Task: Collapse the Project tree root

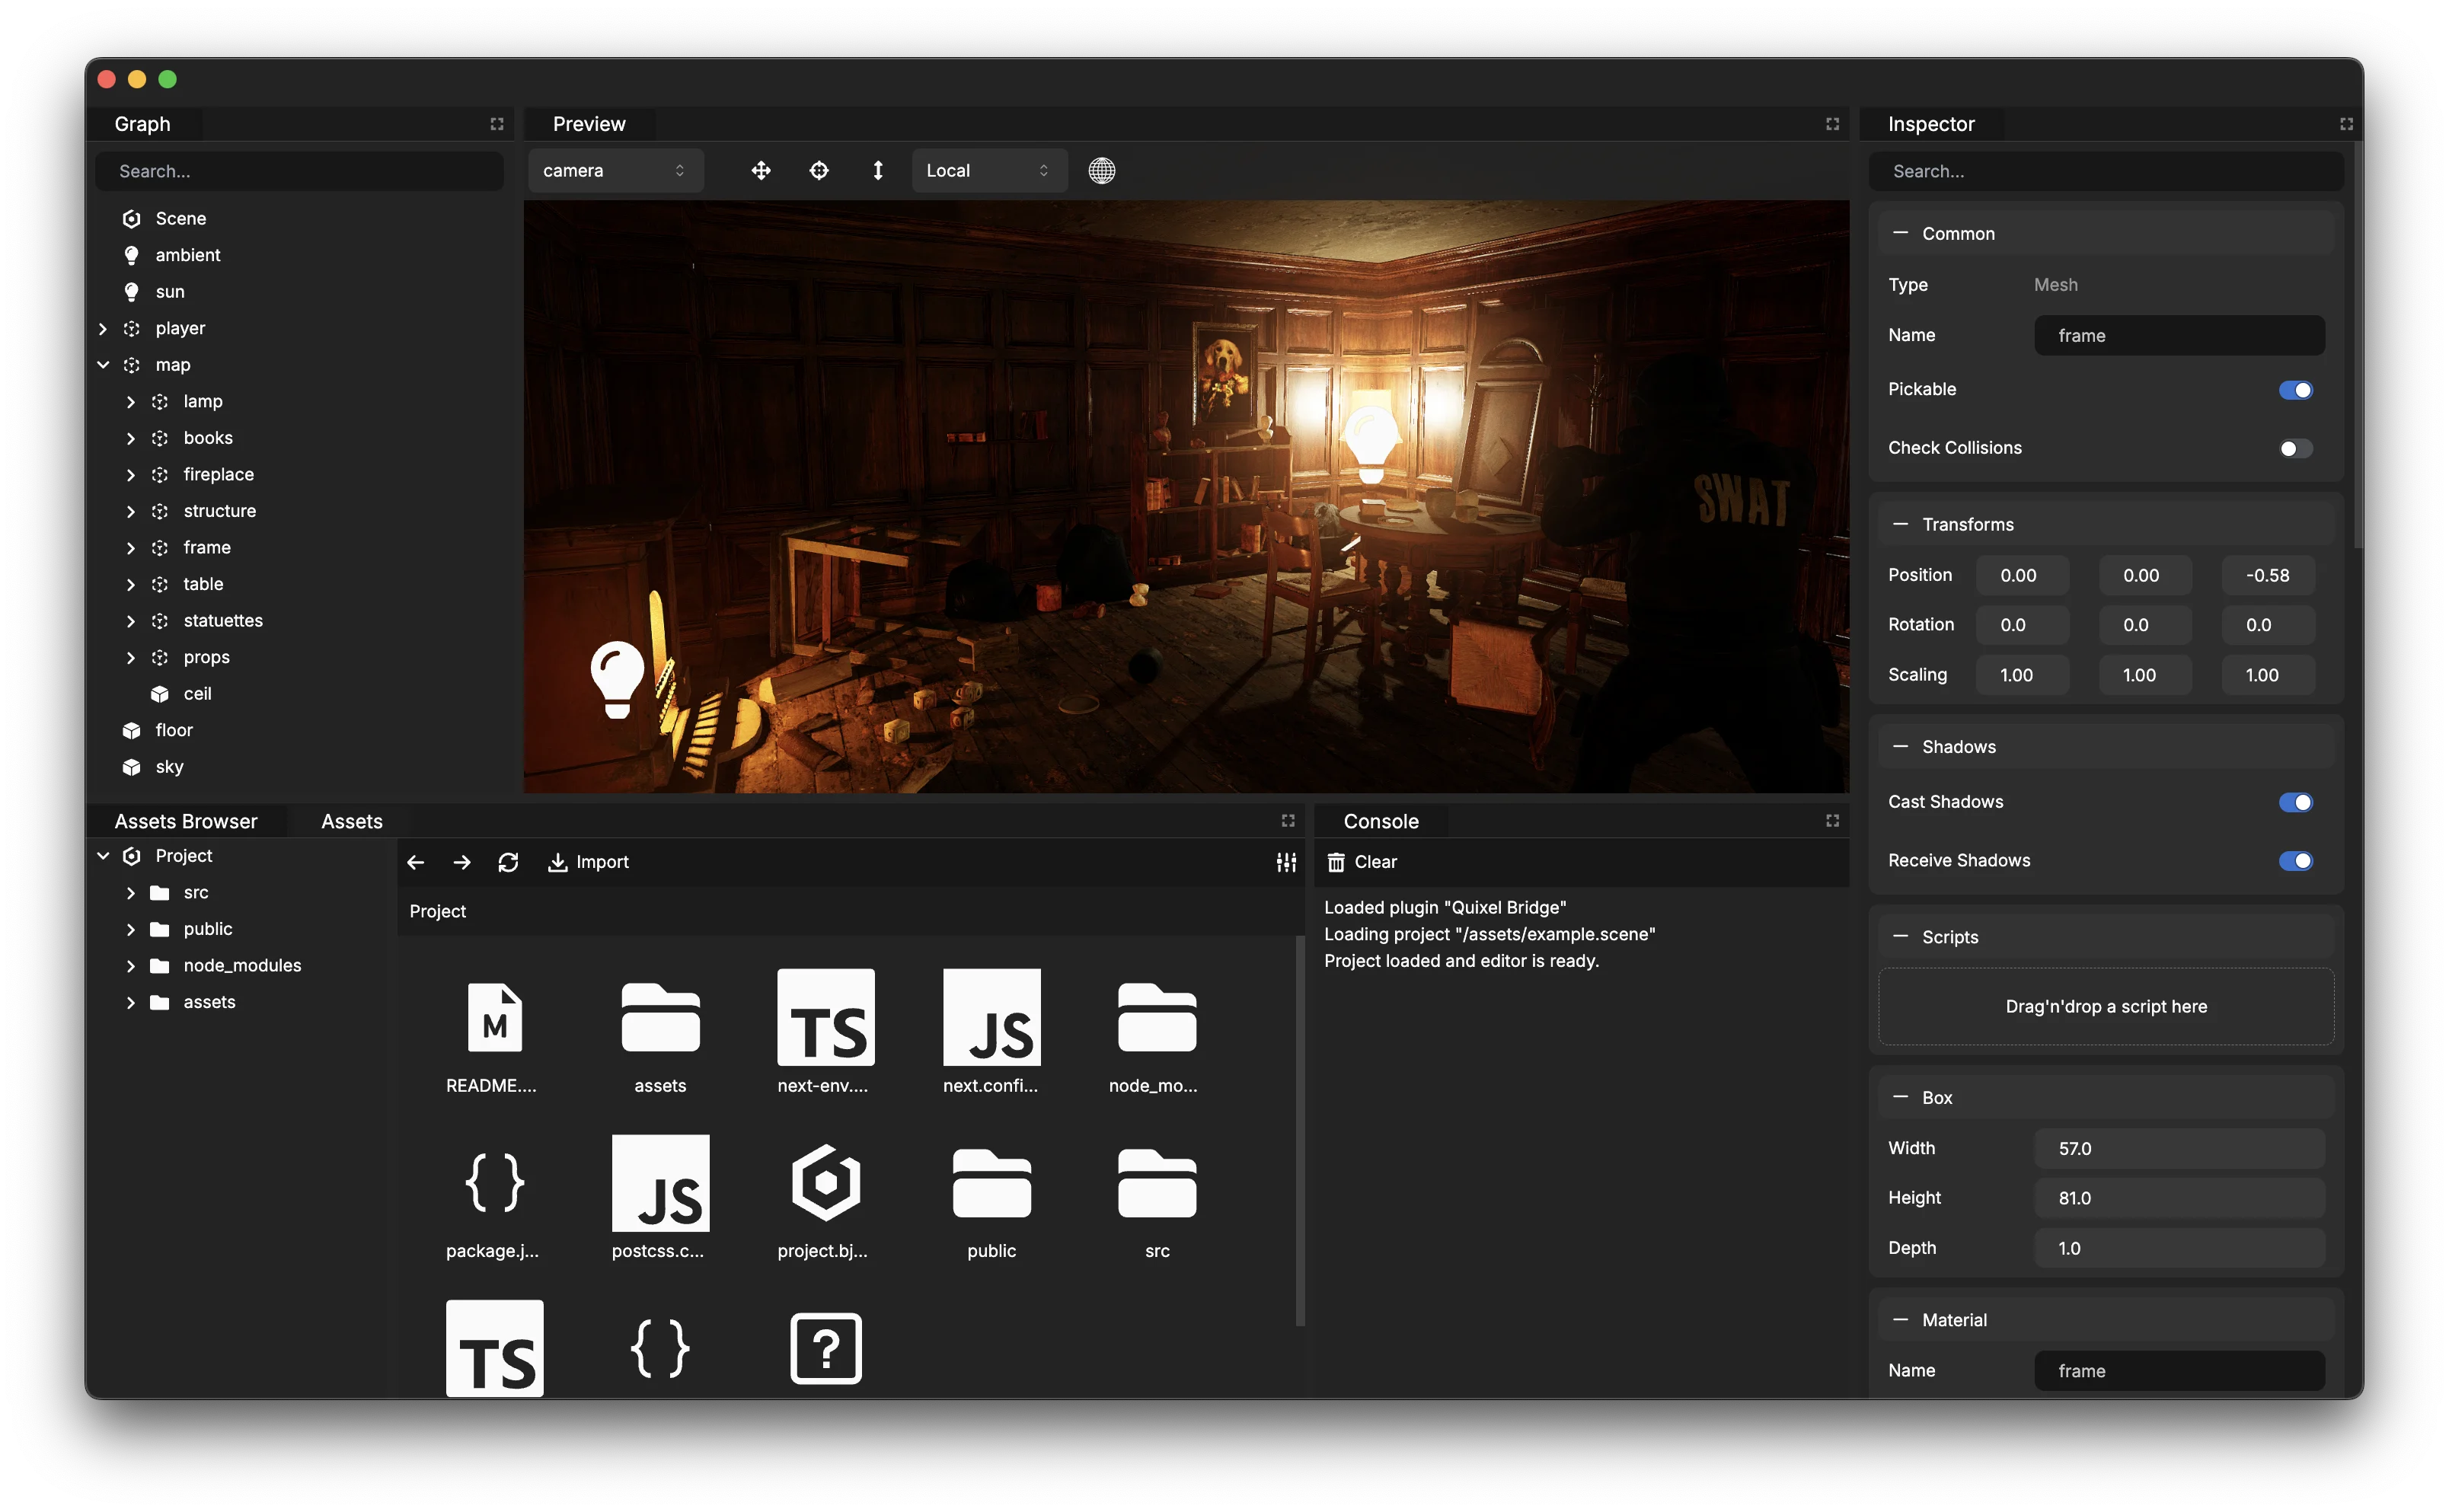Action: coord(103,857)
